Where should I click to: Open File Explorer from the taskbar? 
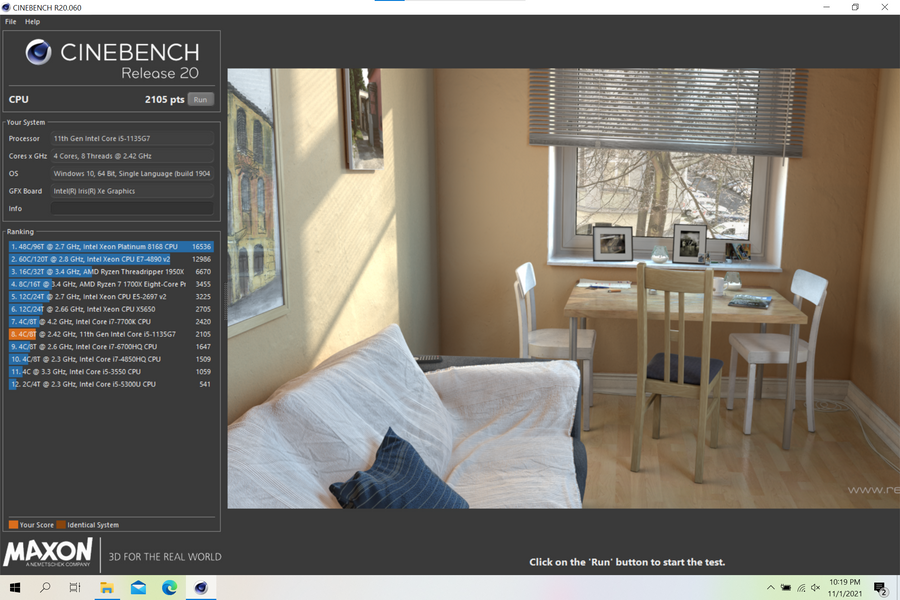(x=107, y=588)
